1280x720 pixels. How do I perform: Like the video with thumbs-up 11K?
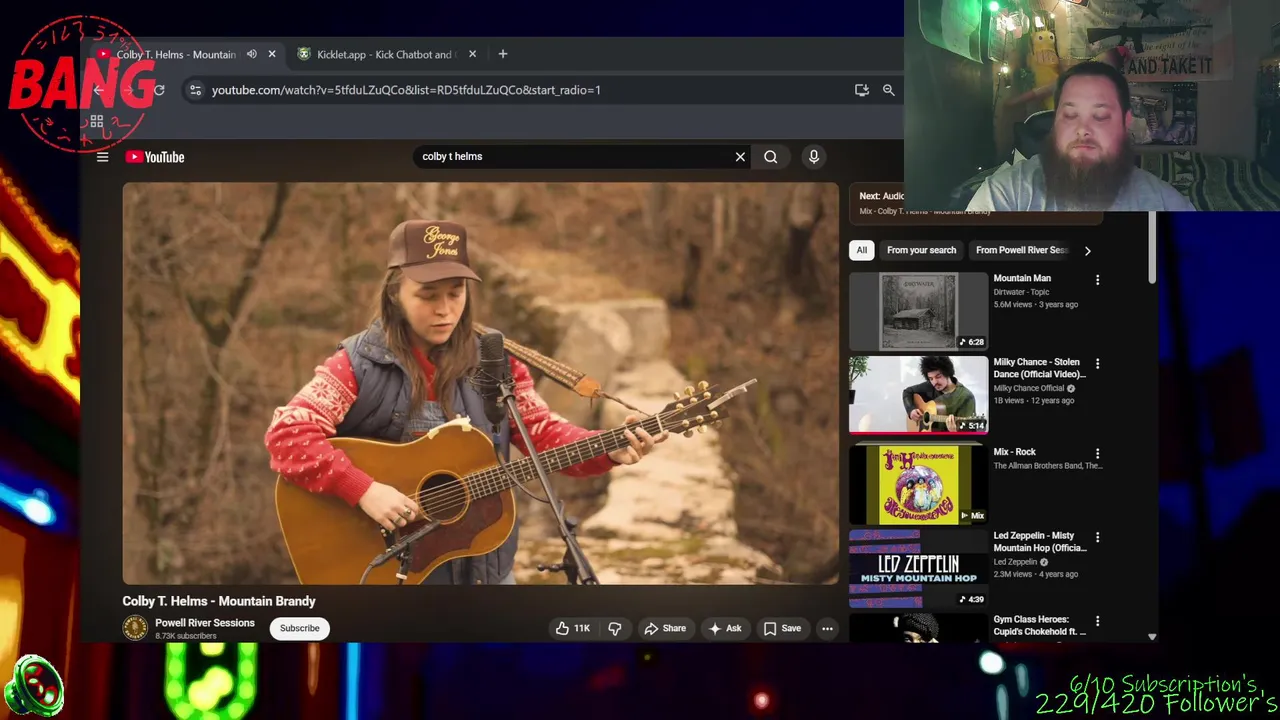[573, 628]
